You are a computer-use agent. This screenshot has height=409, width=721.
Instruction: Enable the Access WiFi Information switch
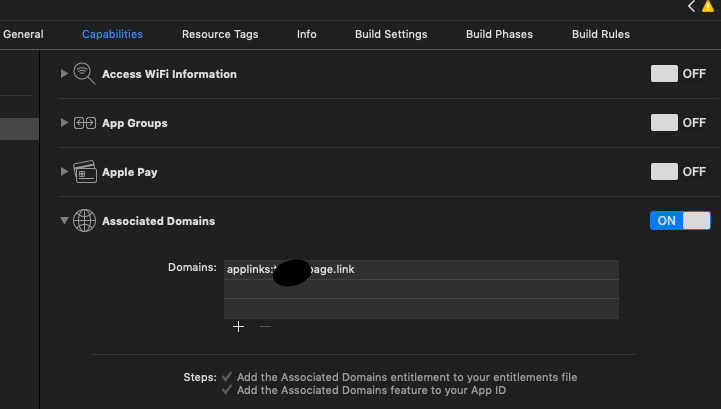pyautogui.click(x=679, y=74)
